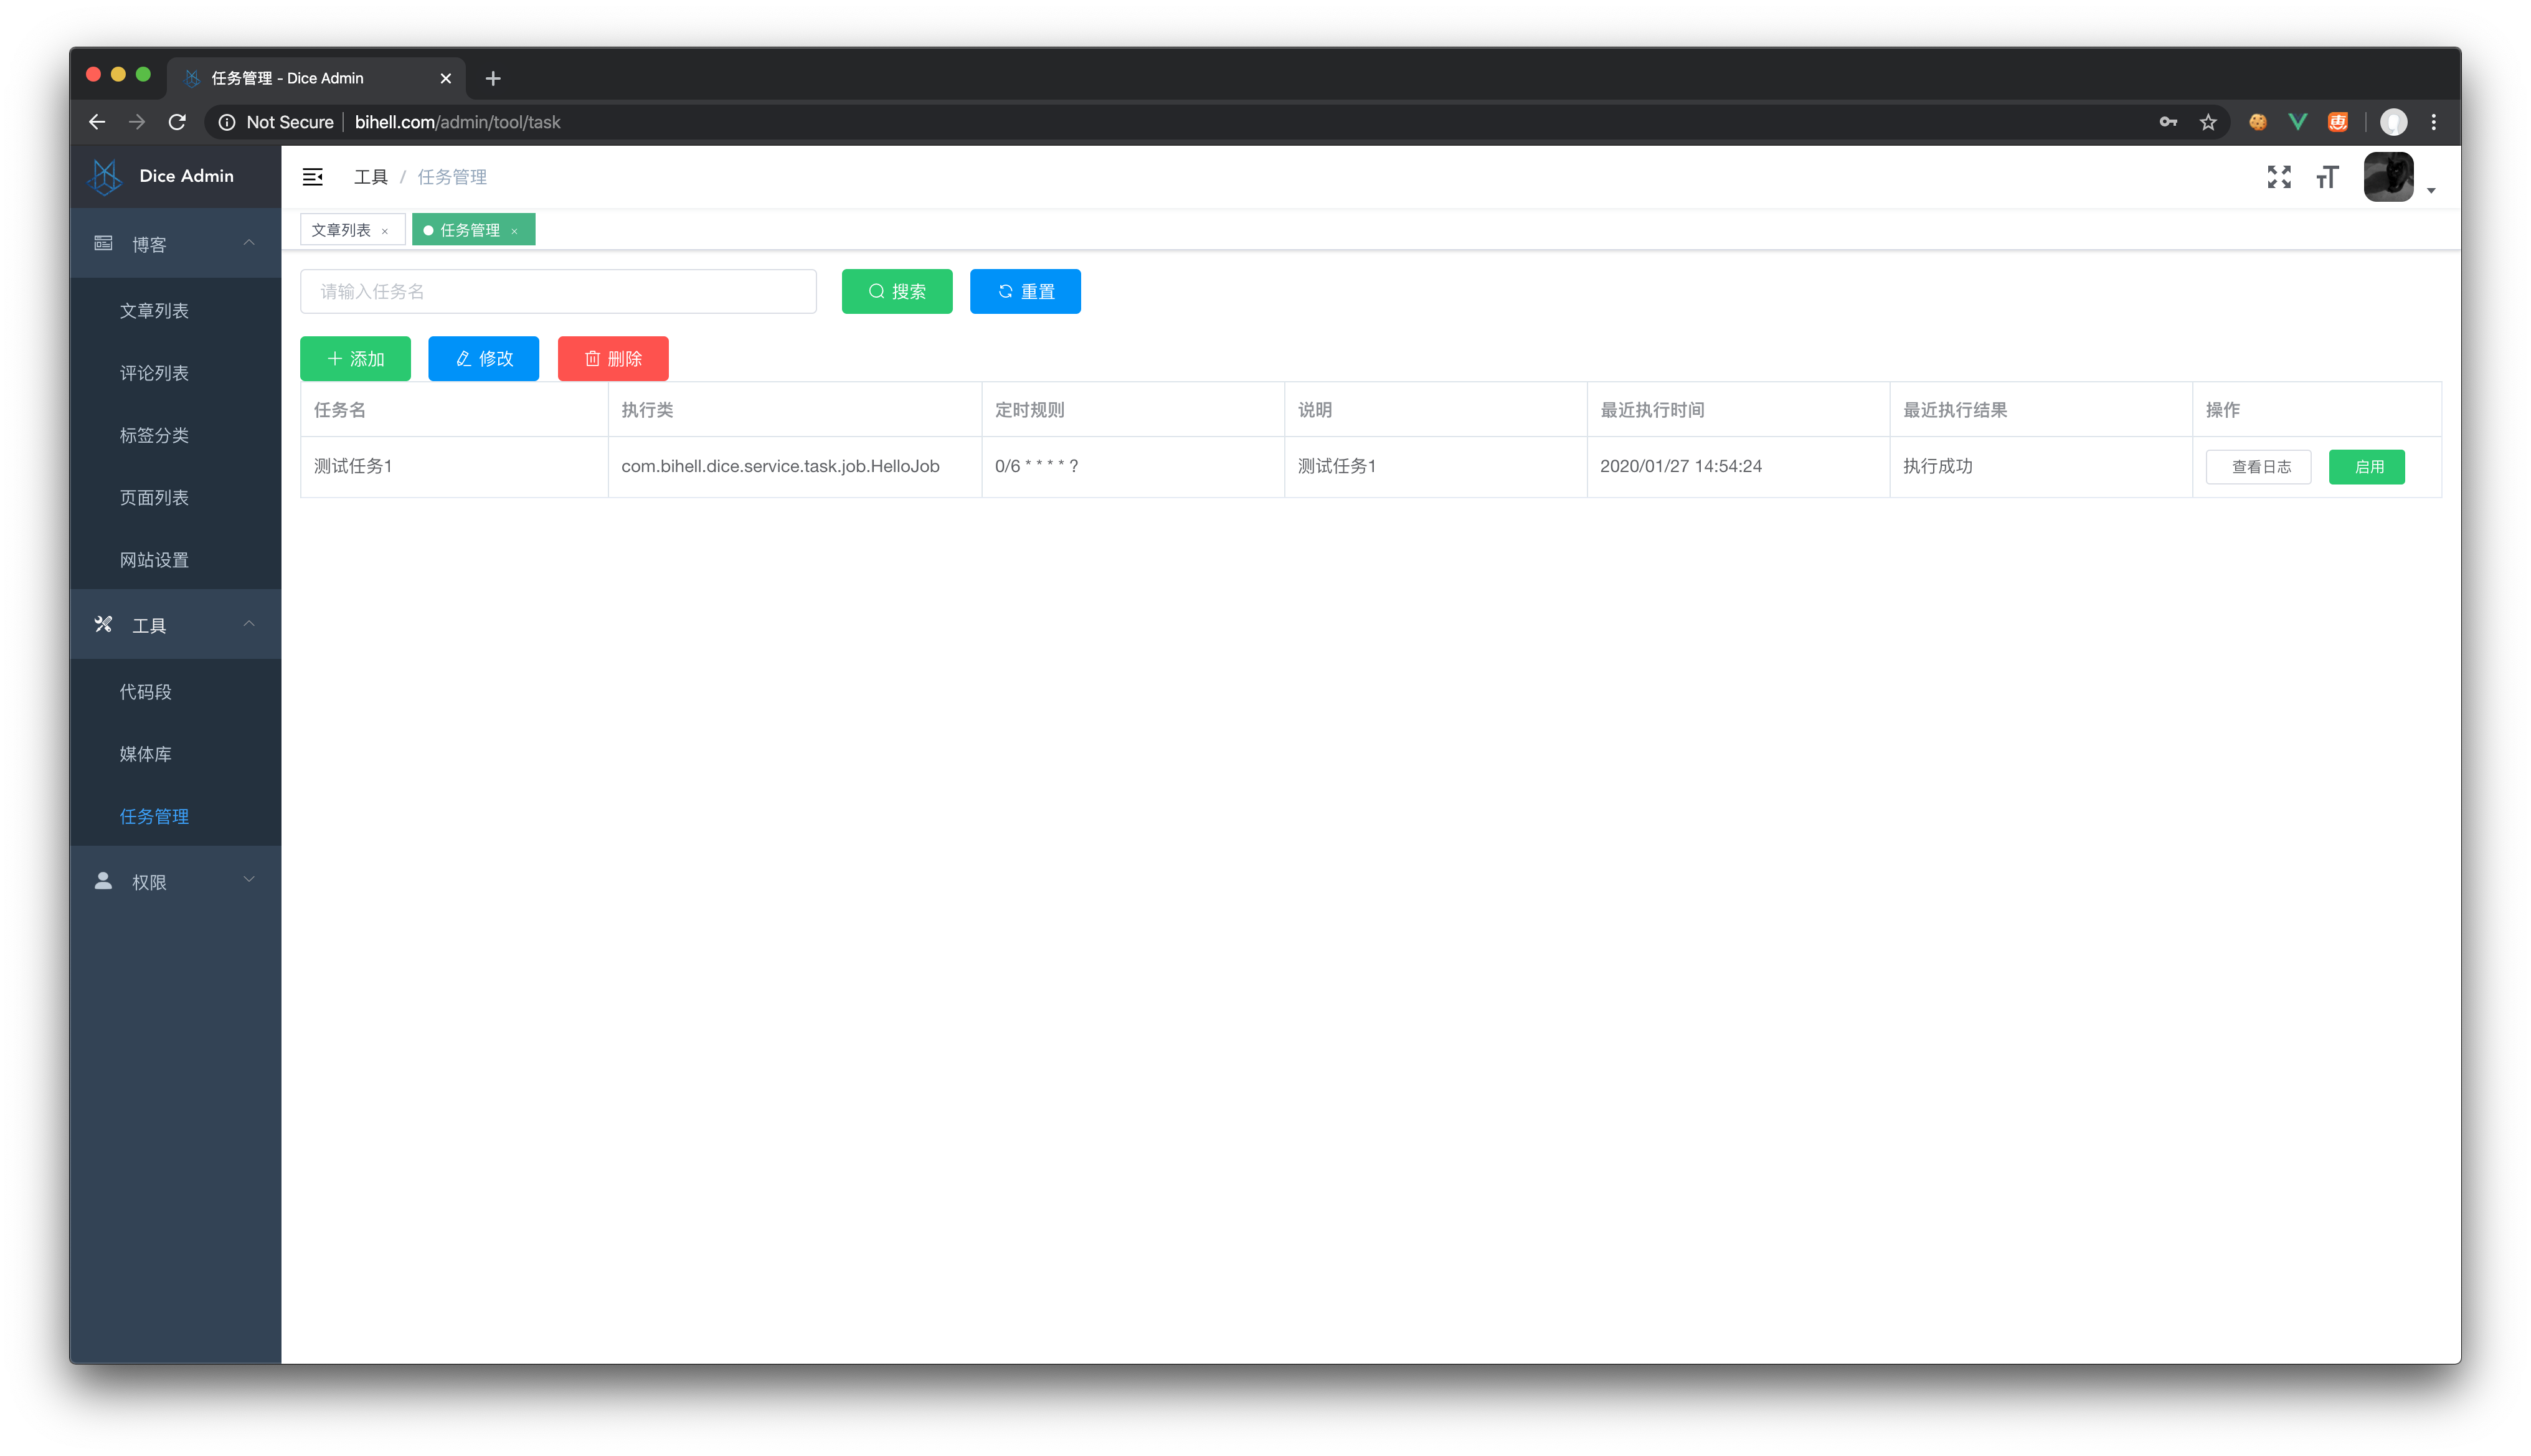Collapse the 博客 sidebar menu

coord(175,244)
